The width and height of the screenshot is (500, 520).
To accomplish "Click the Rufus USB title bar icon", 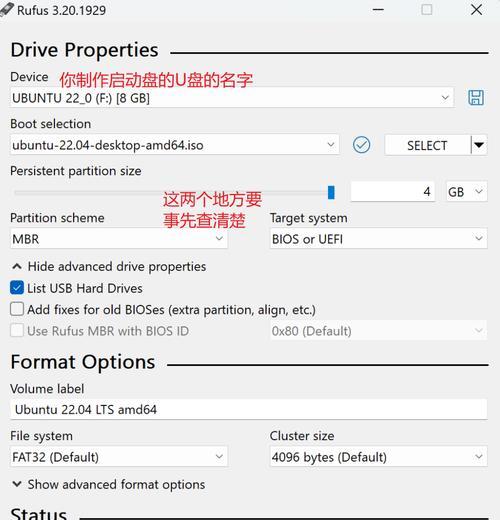I will [7, 9].
